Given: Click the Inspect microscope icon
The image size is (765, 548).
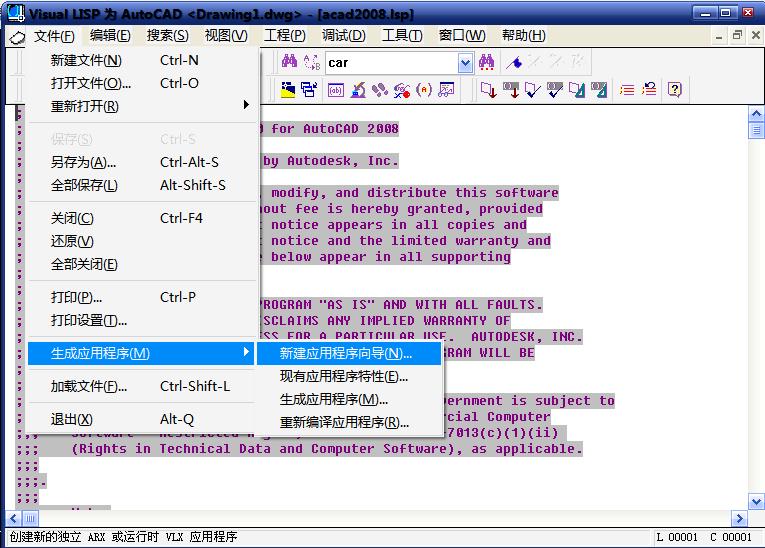Looking at the screenshot, I should tap(358, 89).
